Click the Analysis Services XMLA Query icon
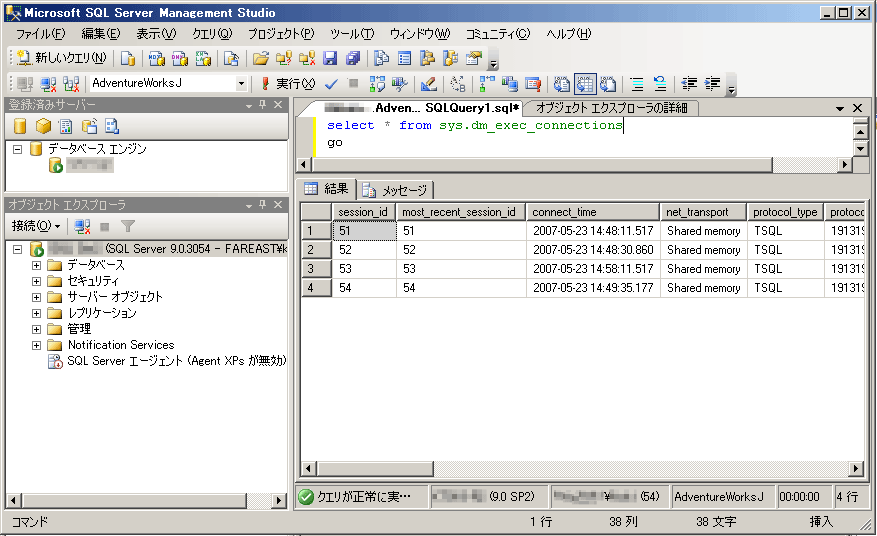Image resolution: width=877 pixels, height=536 pixels. (x=203, y=58)
